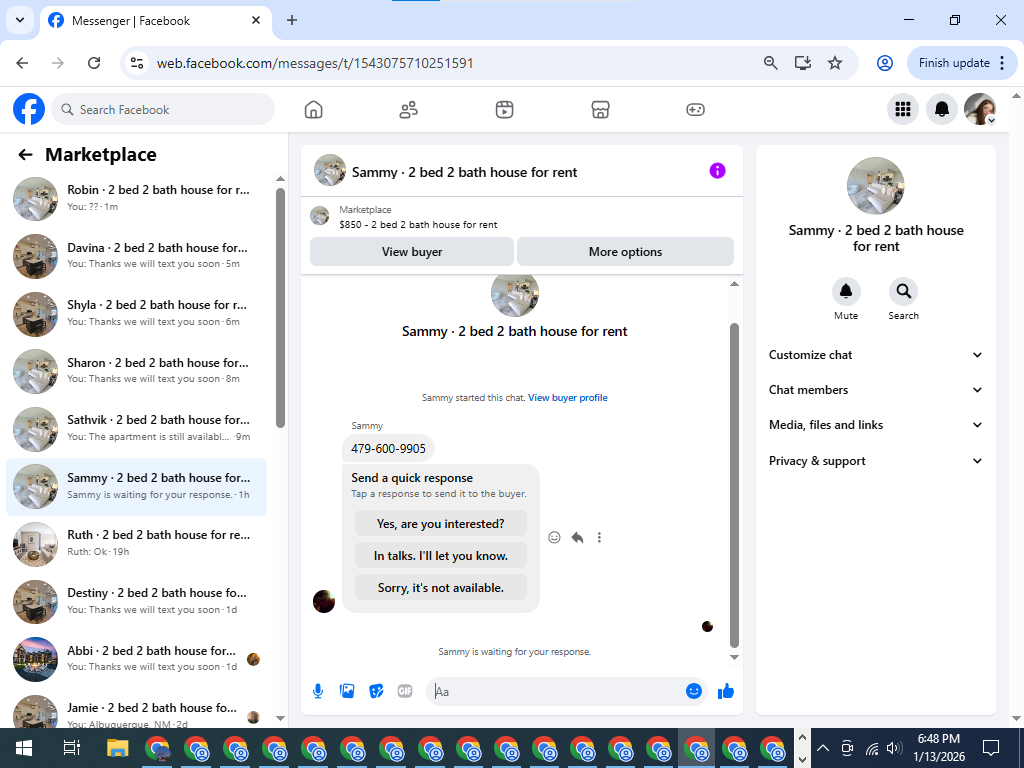Expand the Customize chat section
The image size is (1024, 768).
(875, 355)
